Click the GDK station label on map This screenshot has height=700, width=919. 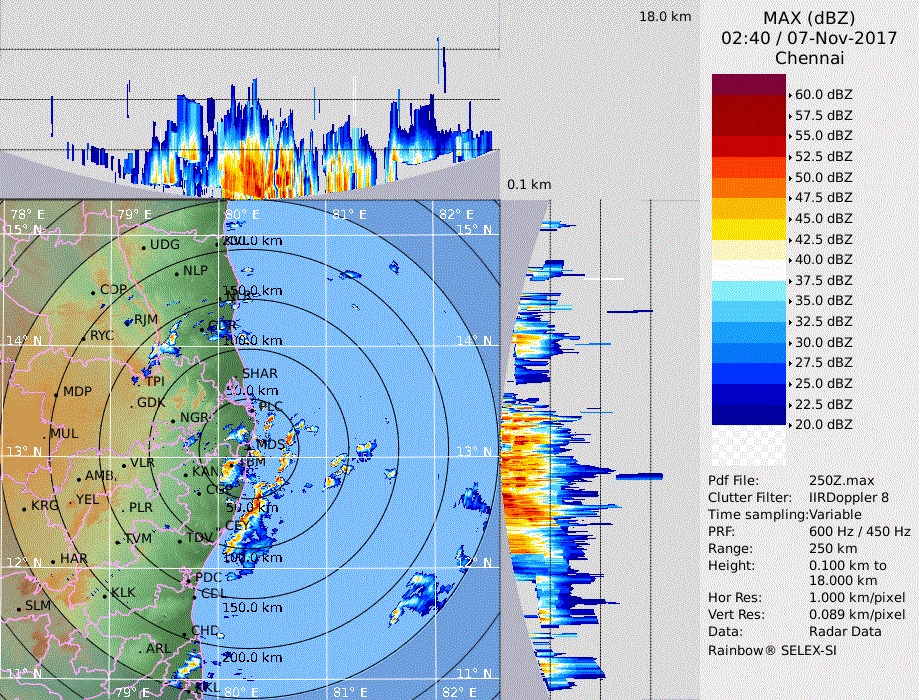pos(151,403)
